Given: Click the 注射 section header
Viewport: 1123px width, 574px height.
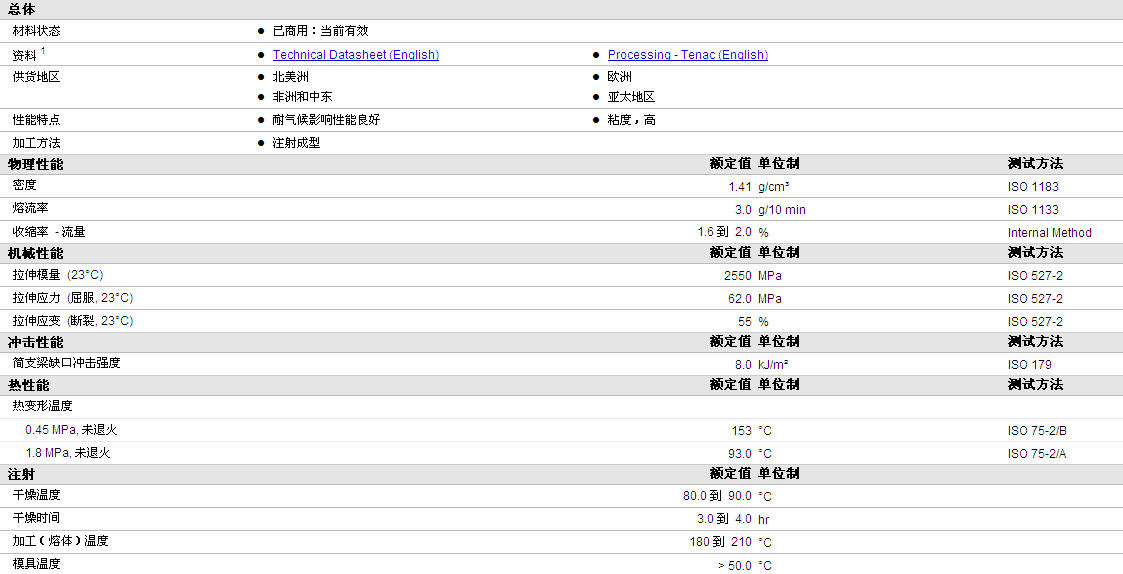Looking at the screenshot, I should coord(21,474).
